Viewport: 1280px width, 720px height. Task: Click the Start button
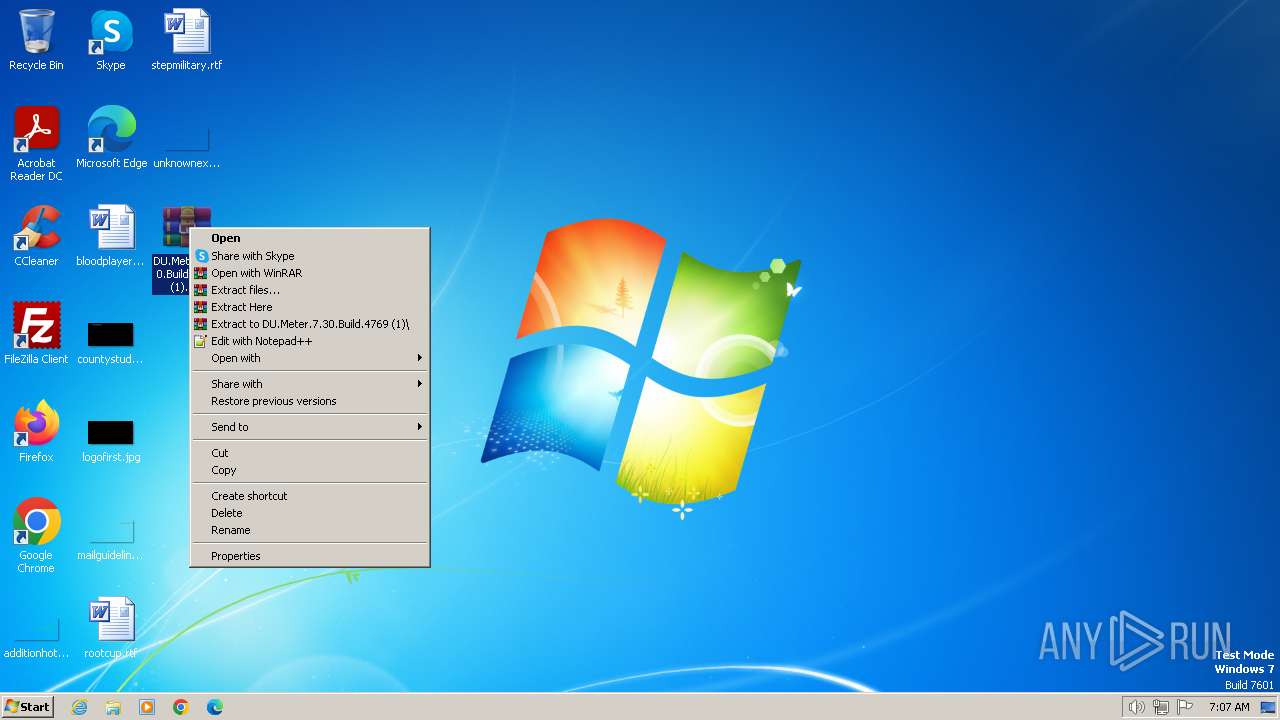click(x=27, y=707)
